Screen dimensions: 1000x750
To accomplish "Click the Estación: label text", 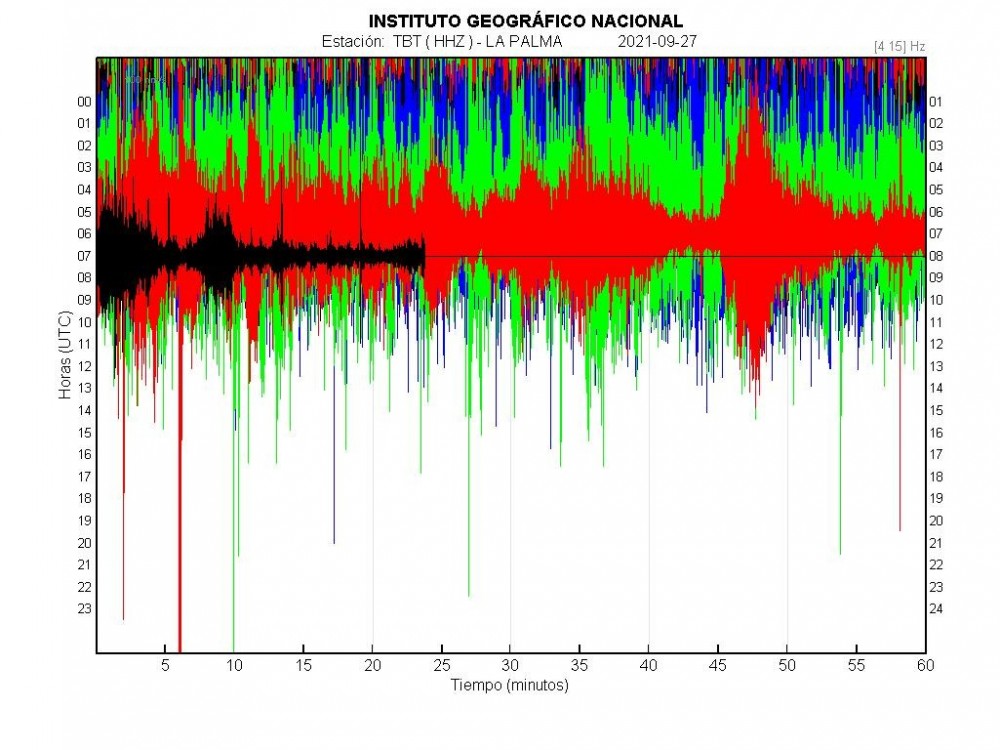I will (350, 41).
